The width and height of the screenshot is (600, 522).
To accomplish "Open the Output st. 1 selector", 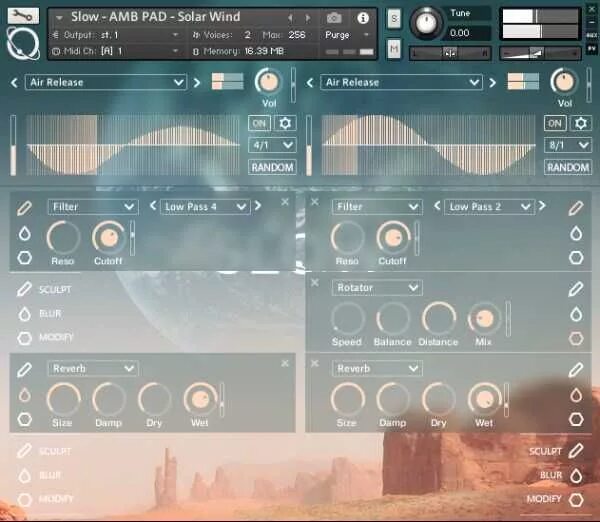I will click(x=116, y=35).
